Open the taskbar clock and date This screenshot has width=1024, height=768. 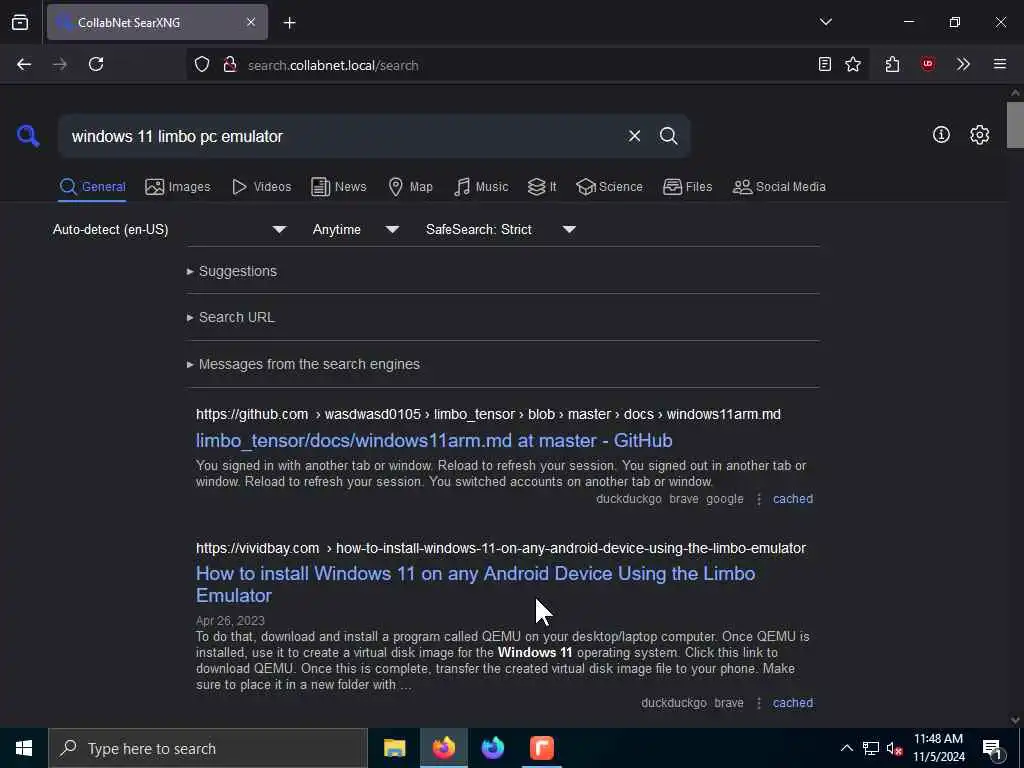click(x=938, y=748)
